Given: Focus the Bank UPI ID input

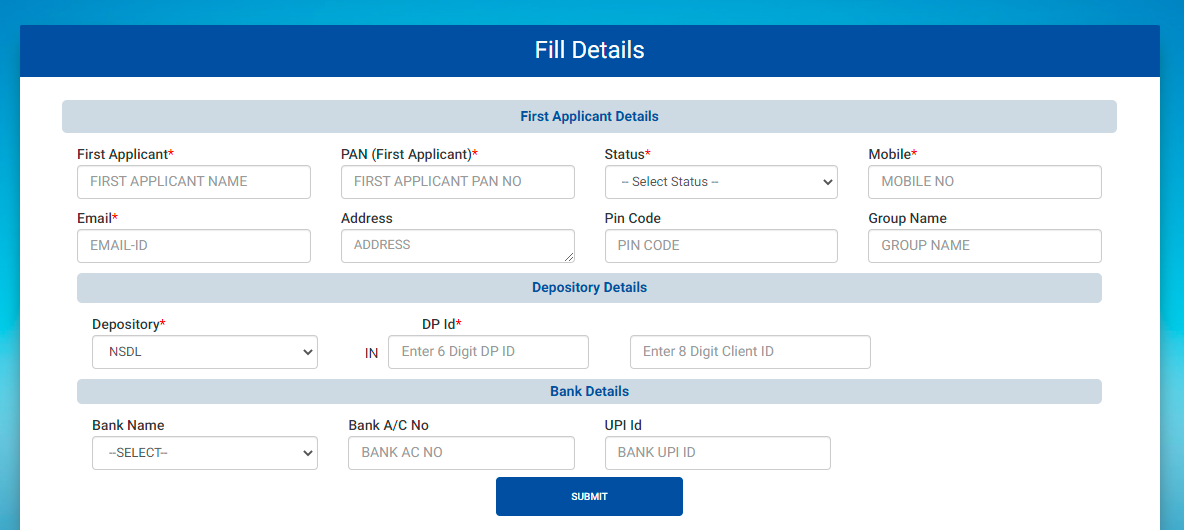Looking at the screenshot, I should 717,453.
